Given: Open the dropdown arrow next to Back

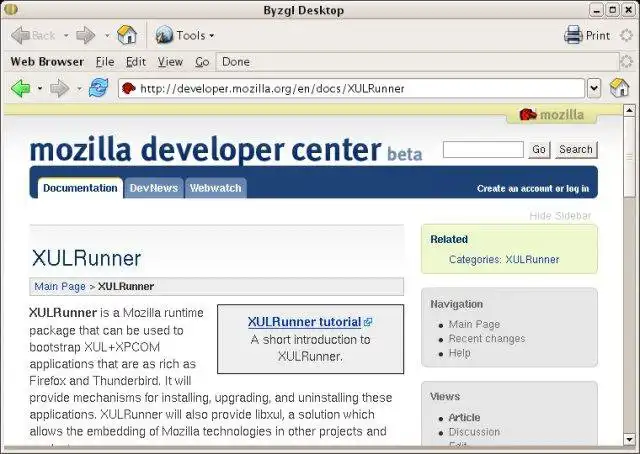Looking at the screenshot, I should pos(66,36).
